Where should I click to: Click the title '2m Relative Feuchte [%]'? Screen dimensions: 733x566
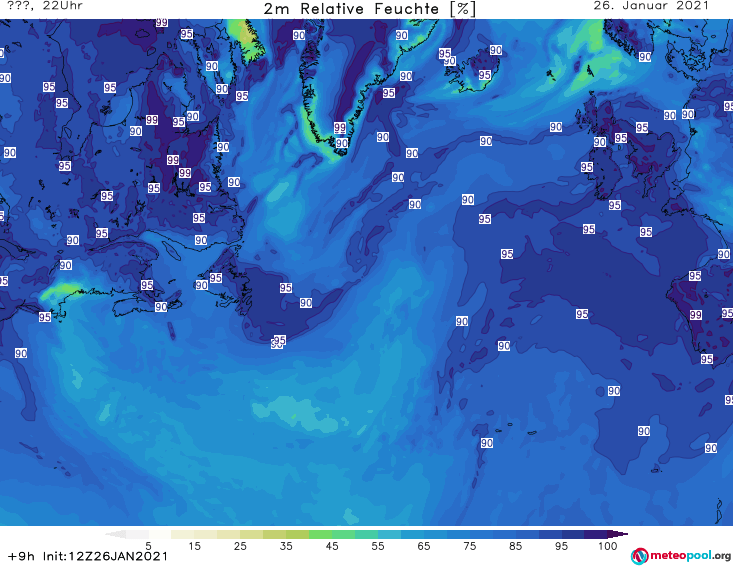369,9
